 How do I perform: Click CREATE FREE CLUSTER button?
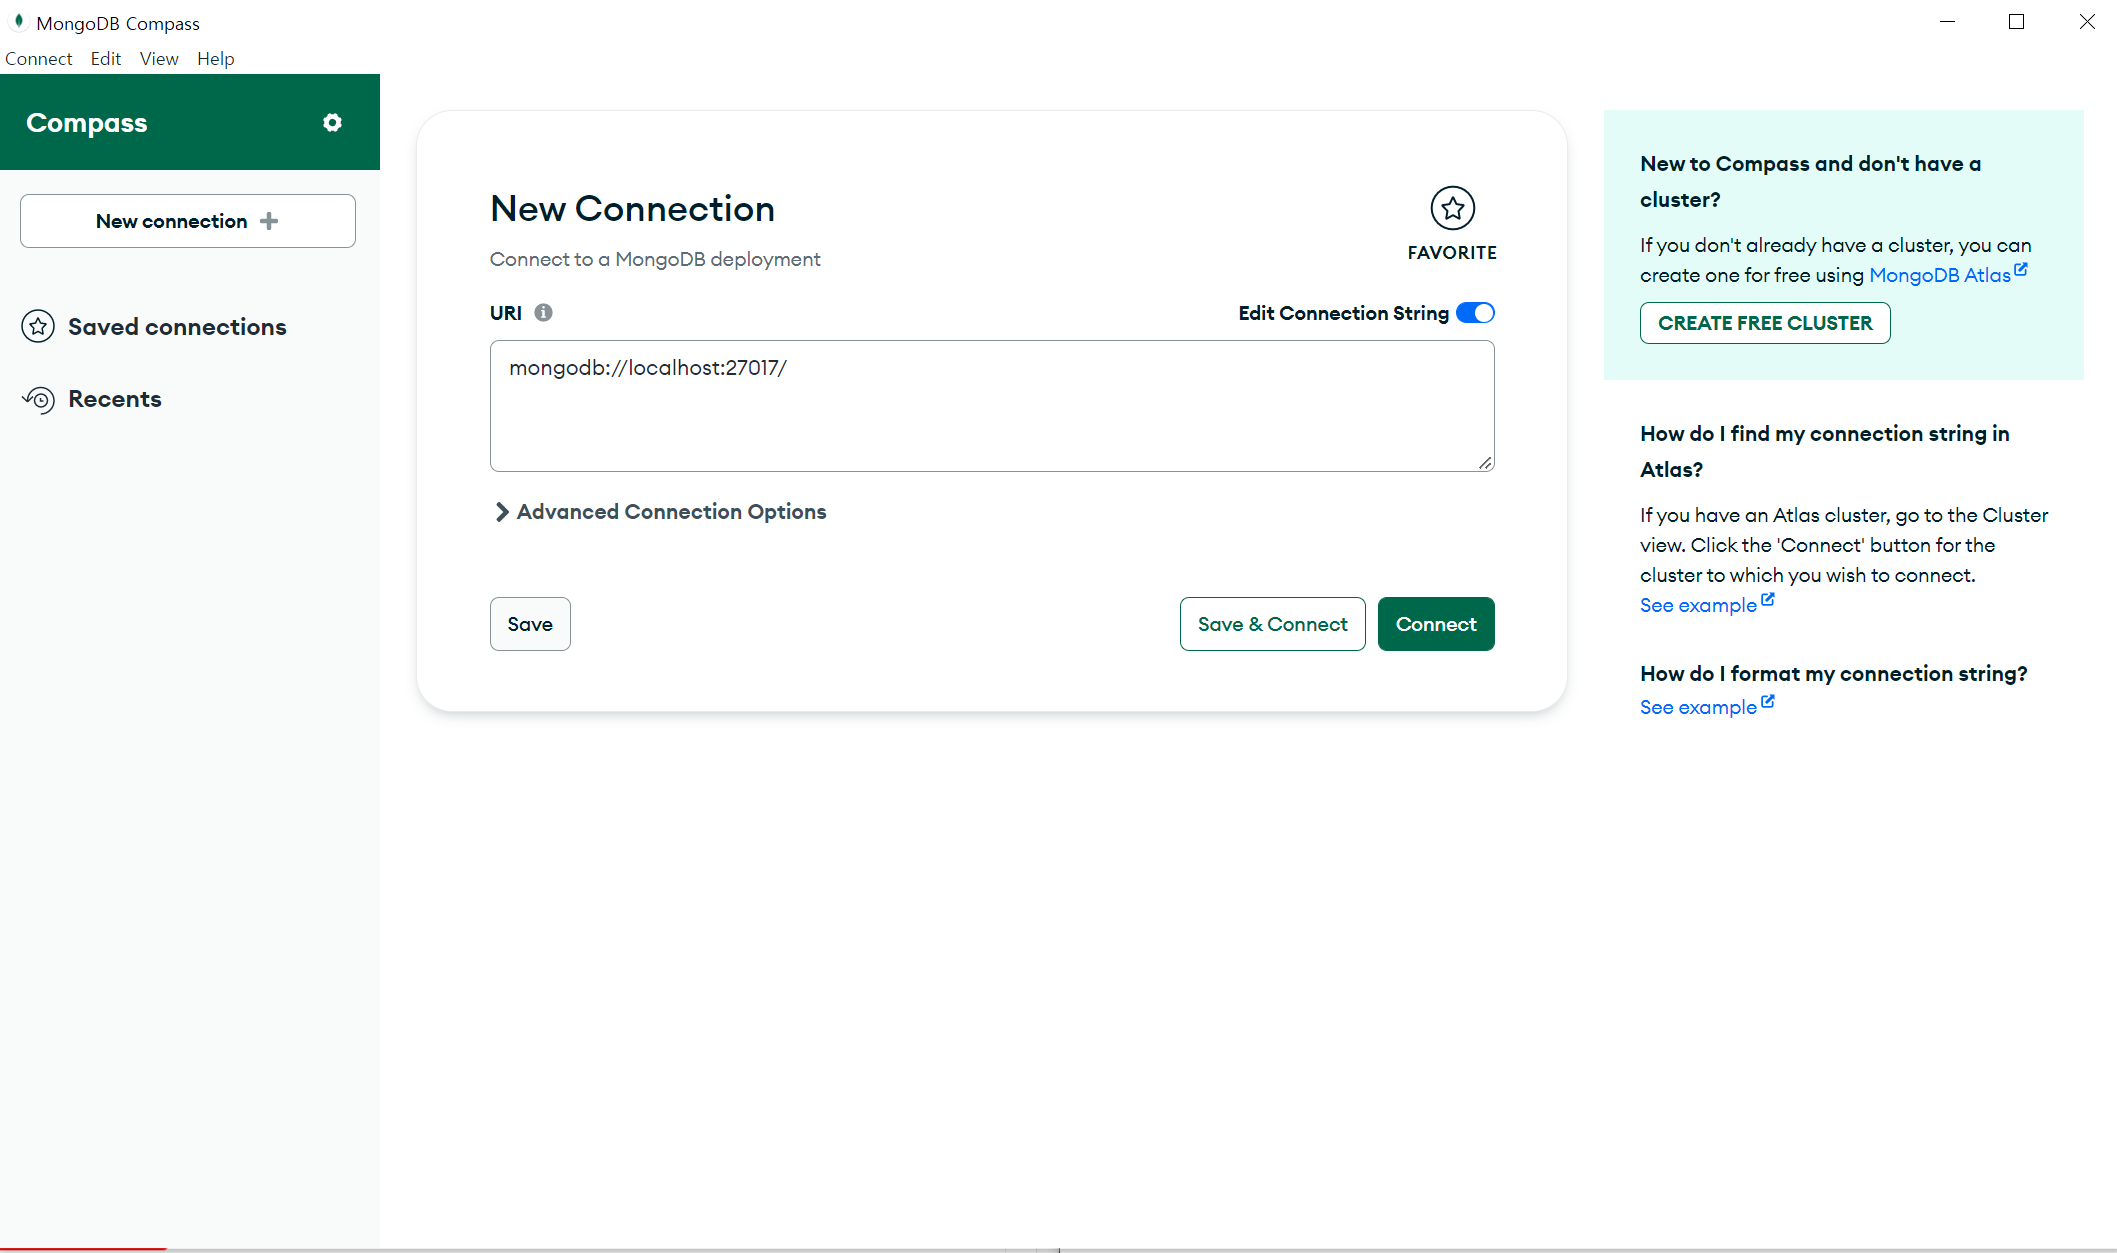(1764, 323)
